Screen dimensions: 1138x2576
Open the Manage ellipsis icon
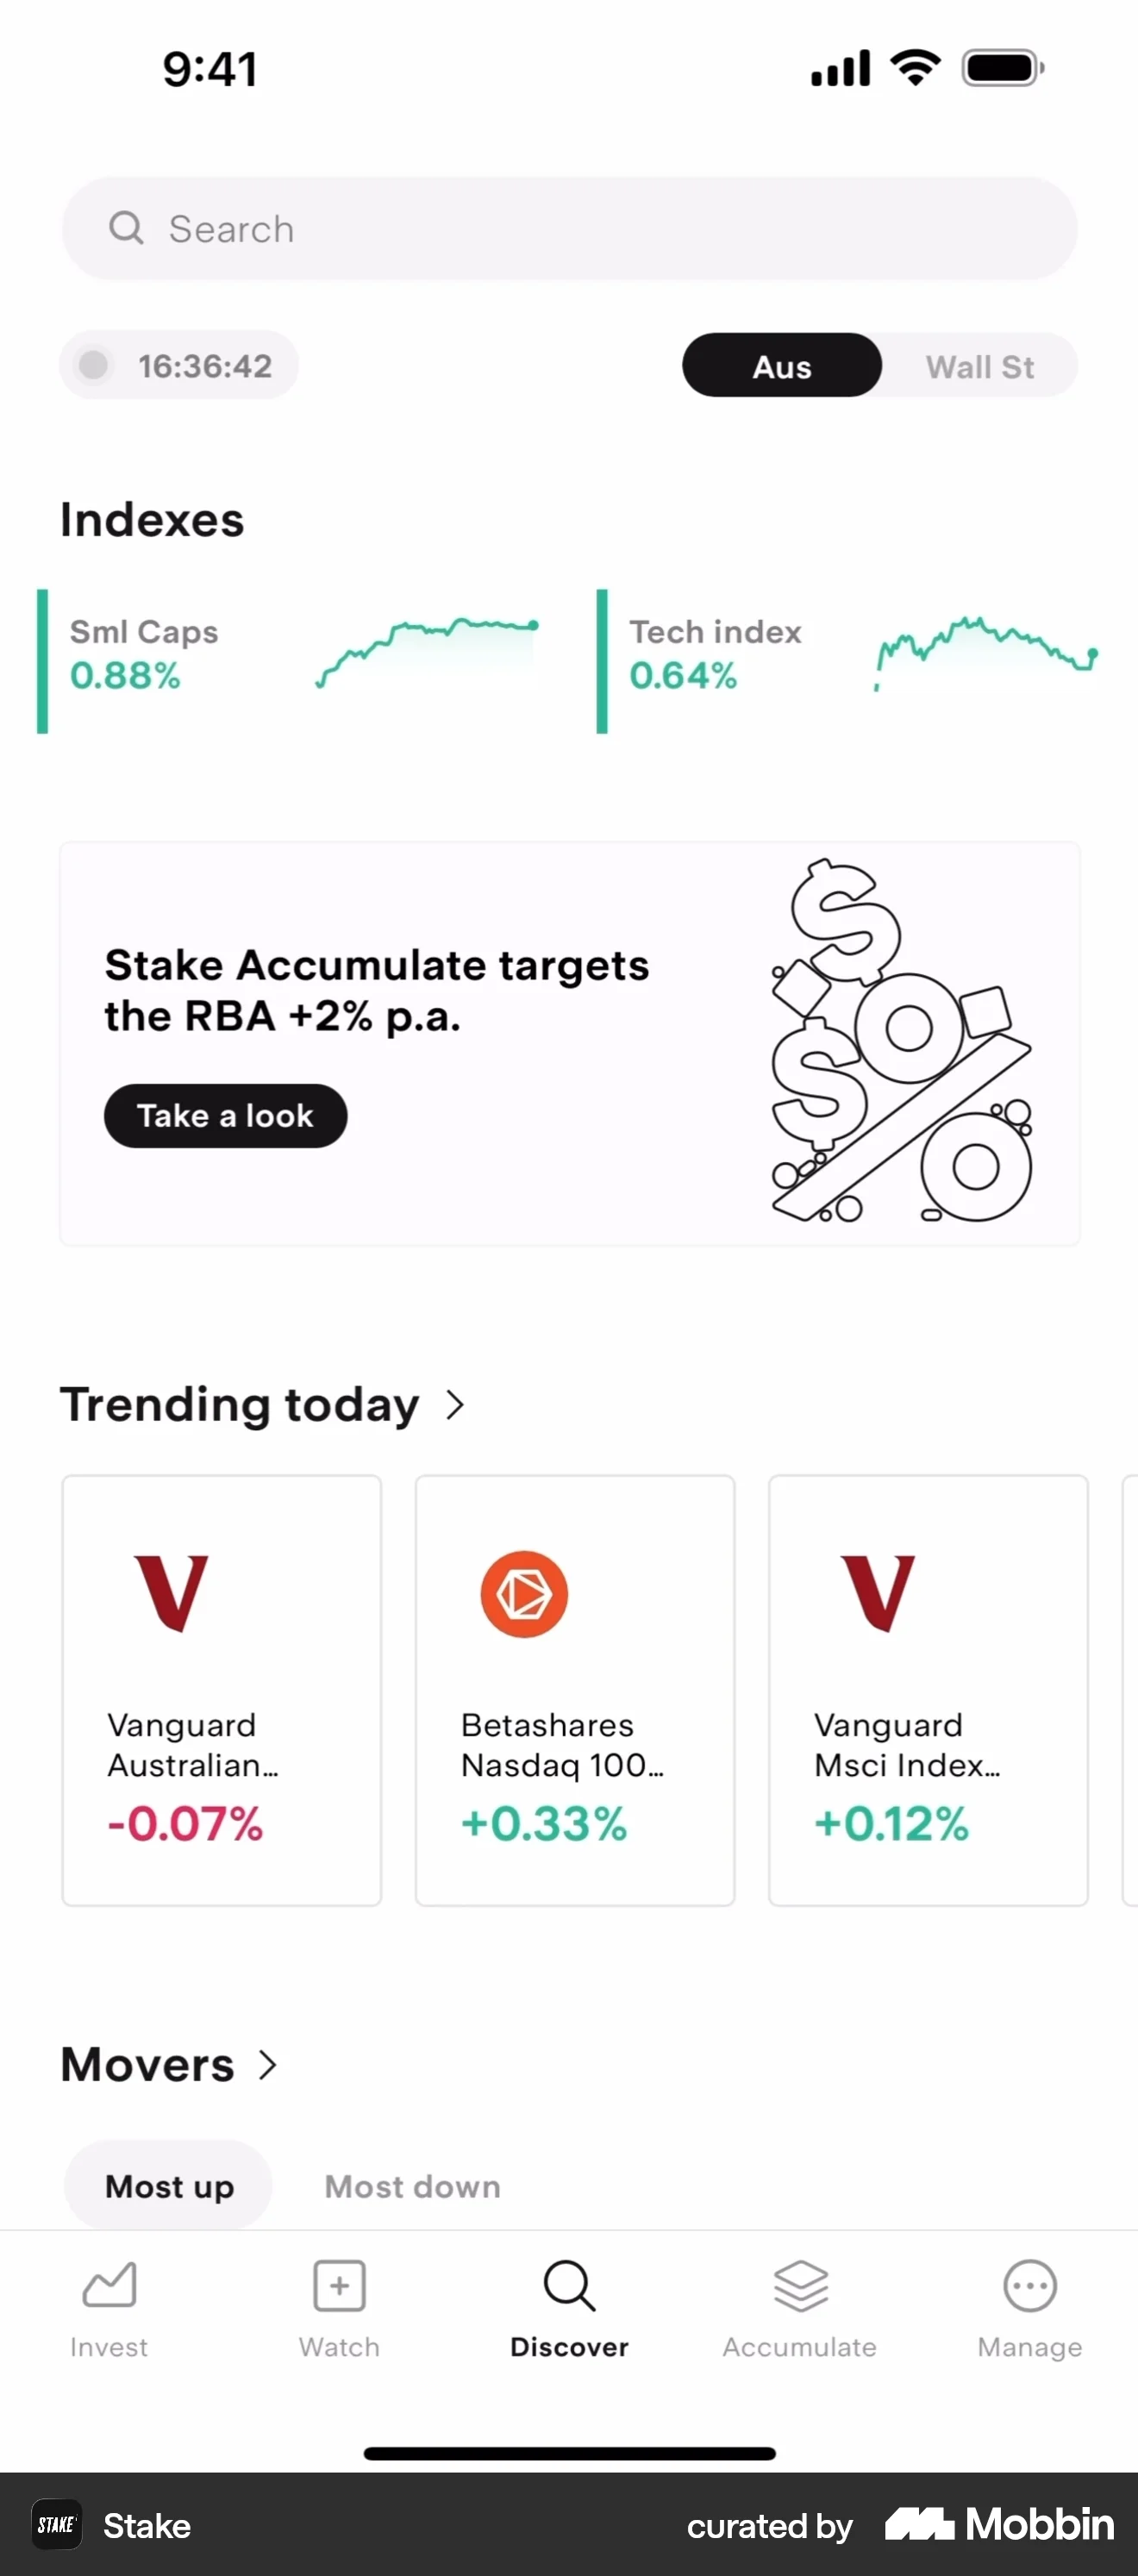[1029, 2285]
